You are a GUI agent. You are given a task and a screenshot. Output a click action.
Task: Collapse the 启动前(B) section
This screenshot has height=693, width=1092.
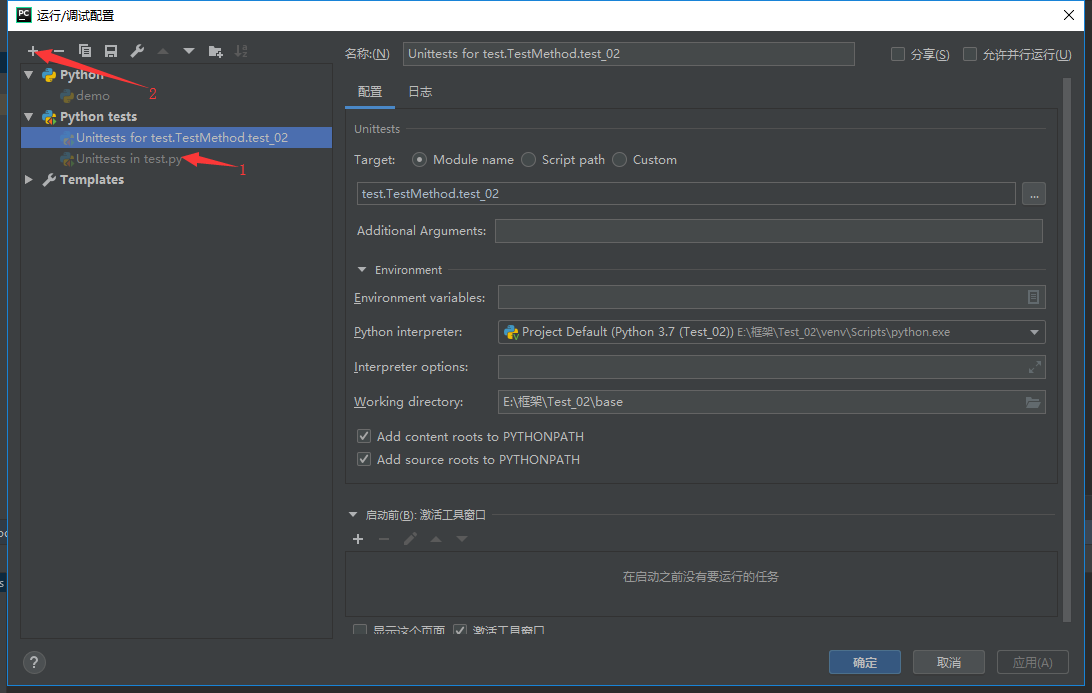[x=353, y=515]
